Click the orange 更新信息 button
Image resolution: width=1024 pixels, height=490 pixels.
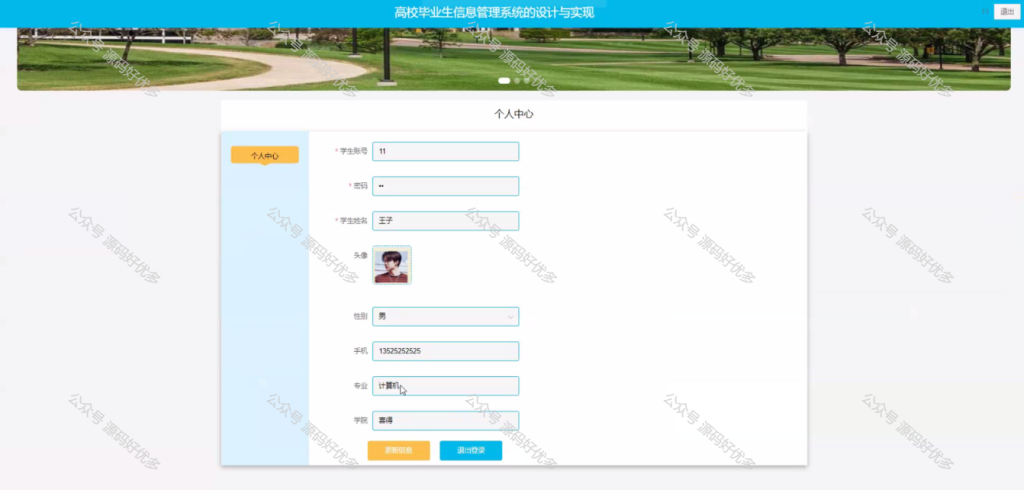(398, 451)
